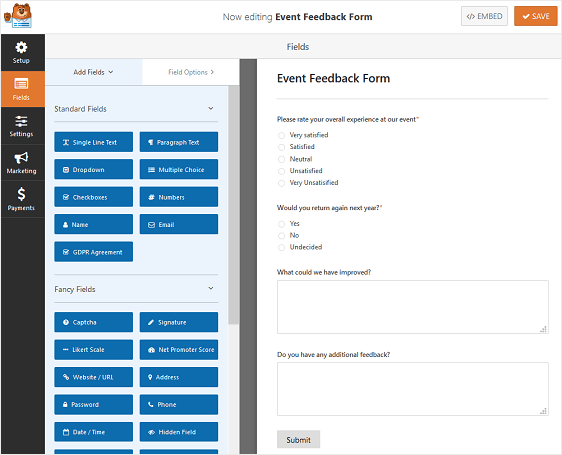Viewport: 562px width, 455px height.
Task: Select the Undecided radio option
Action: tap(282, 247)
